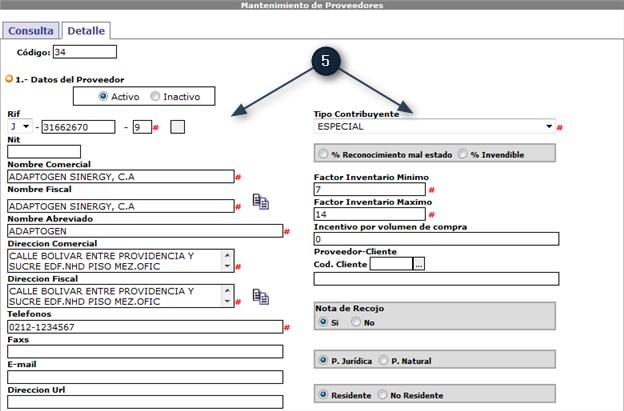
Task: Click the Nombre Abreviado field
Action: point(145,231)
